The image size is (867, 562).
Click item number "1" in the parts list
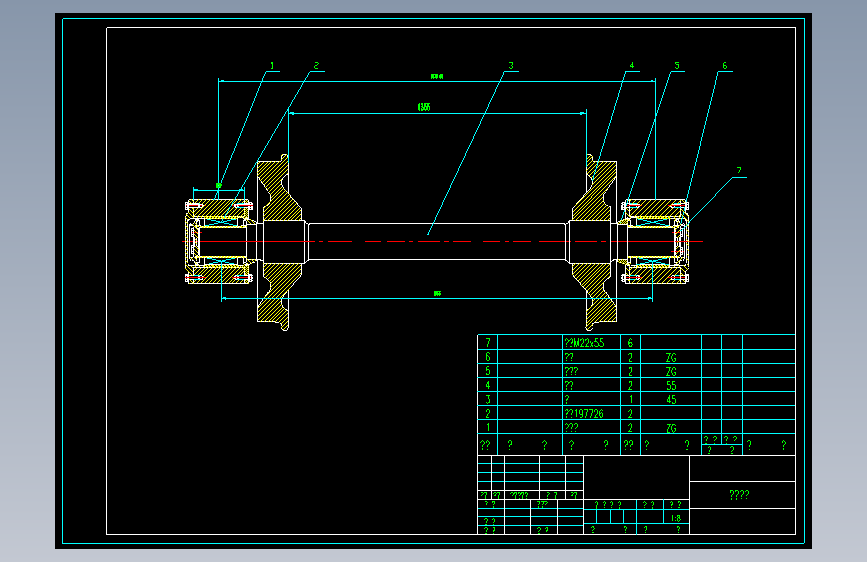[x=488, y=428]
